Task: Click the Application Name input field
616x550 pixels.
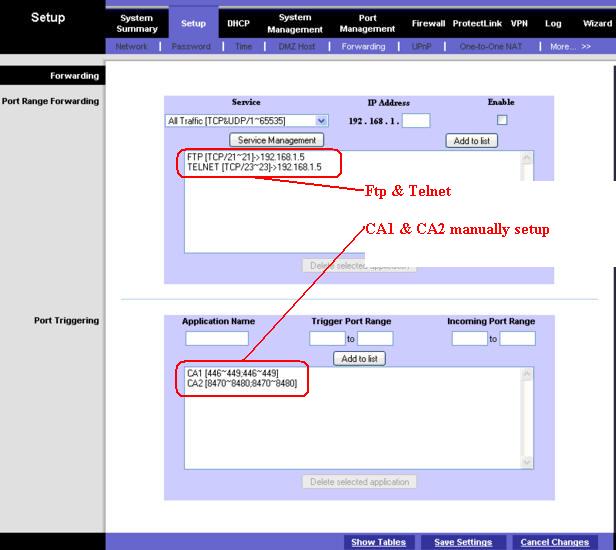Action: [217, 338]
